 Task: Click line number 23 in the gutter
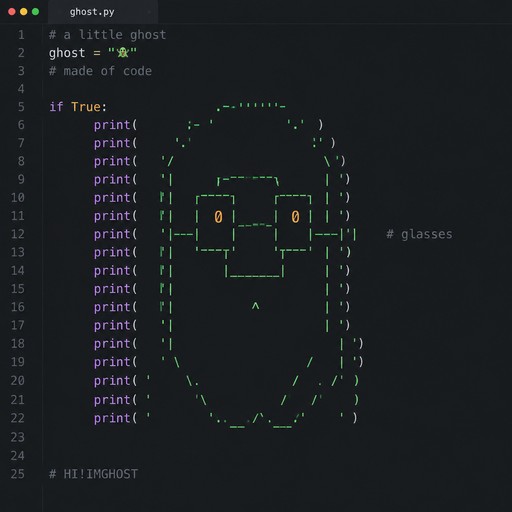coord(18,437)
